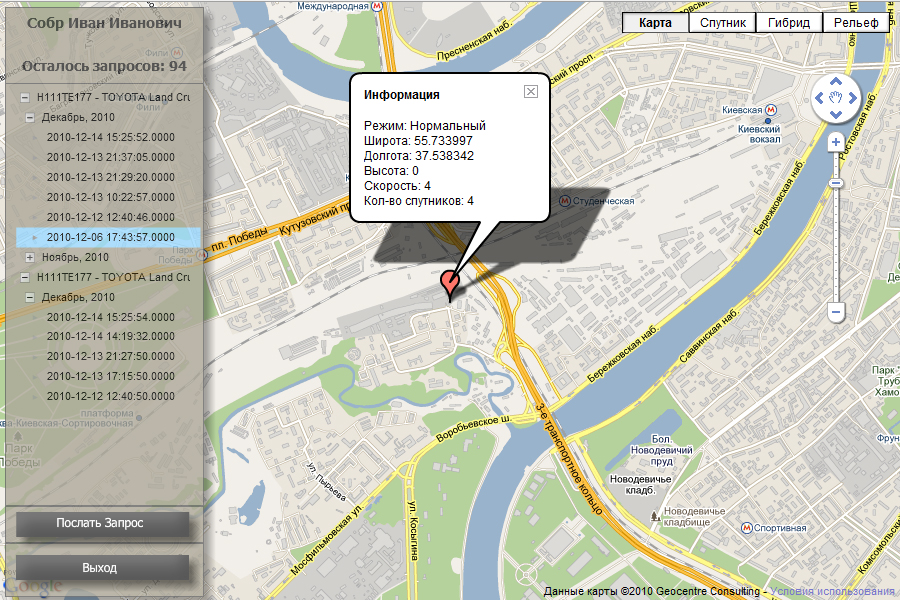Expand the Ноябрь, 2010 group

30,257
